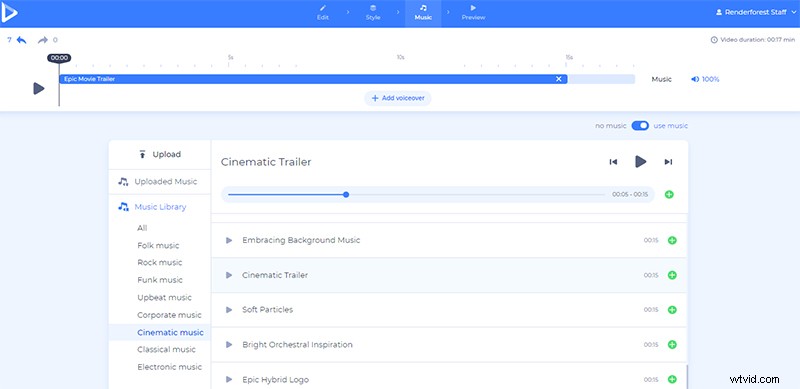Add Bright Orchestral Inspiration to video
Image resolution: width=800 pixels, height=389 pixels.
click(x=672, y=345)
